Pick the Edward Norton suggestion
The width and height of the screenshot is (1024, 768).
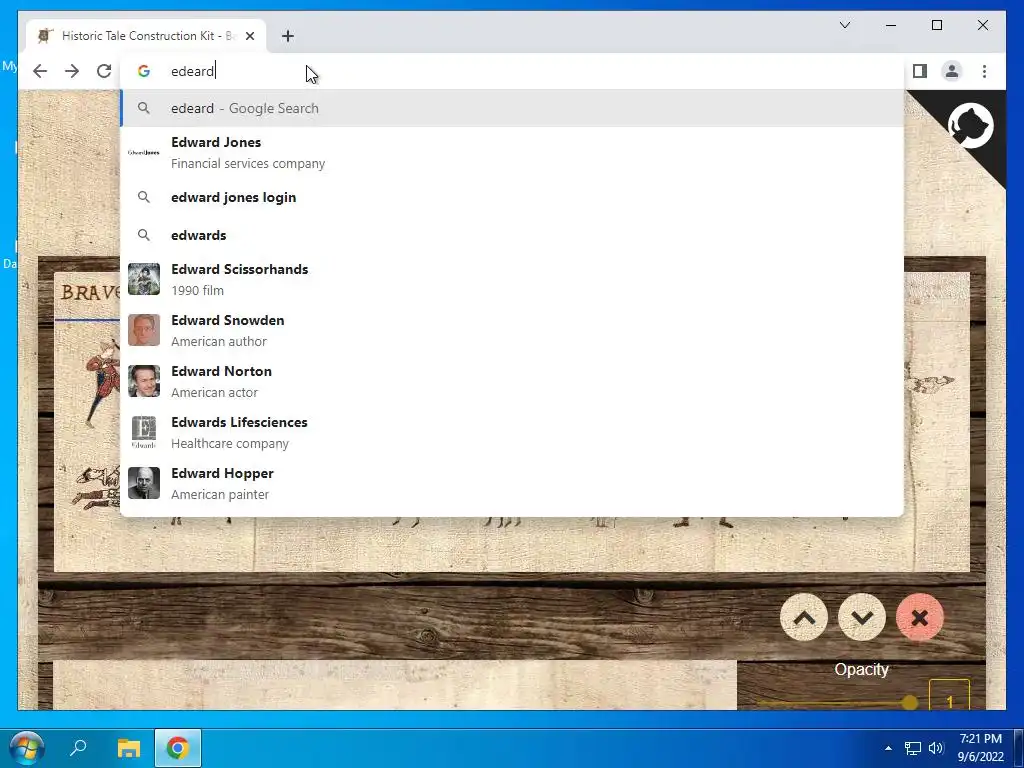(x=512, y=381)
